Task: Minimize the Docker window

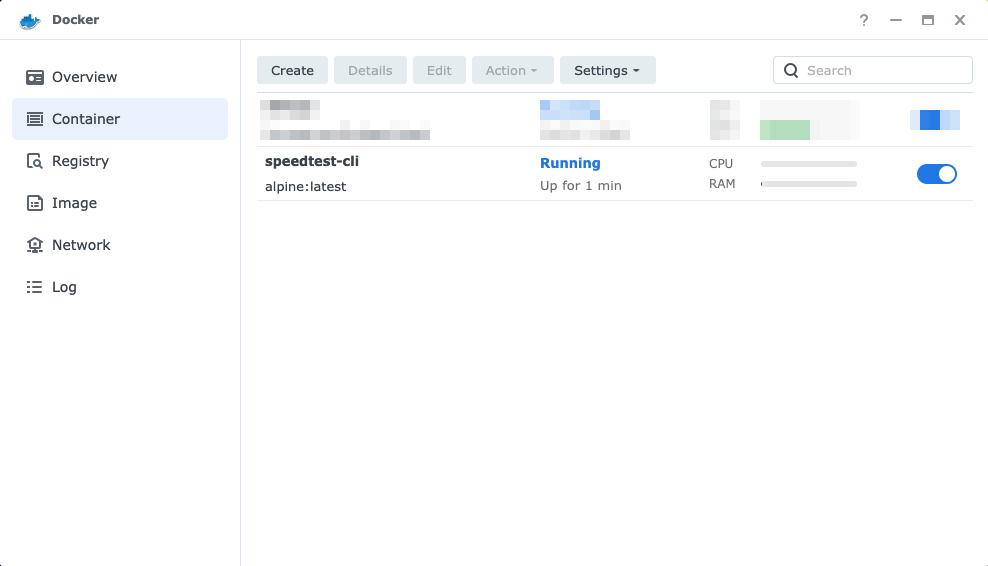Action: tap(895, 20)
